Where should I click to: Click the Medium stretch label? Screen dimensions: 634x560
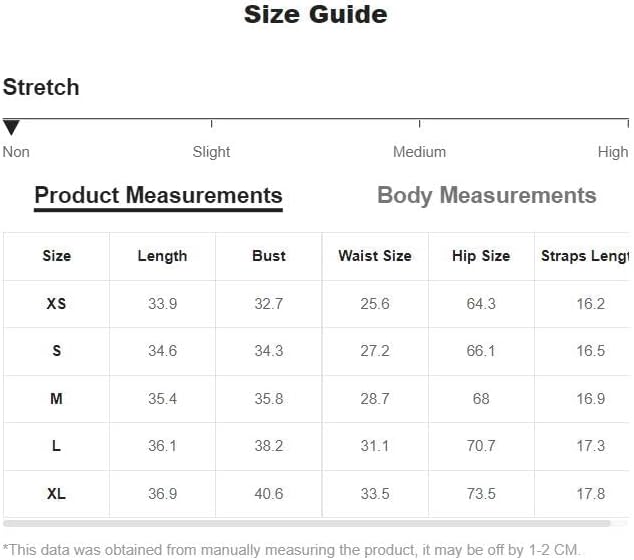(x=419, y=152)
